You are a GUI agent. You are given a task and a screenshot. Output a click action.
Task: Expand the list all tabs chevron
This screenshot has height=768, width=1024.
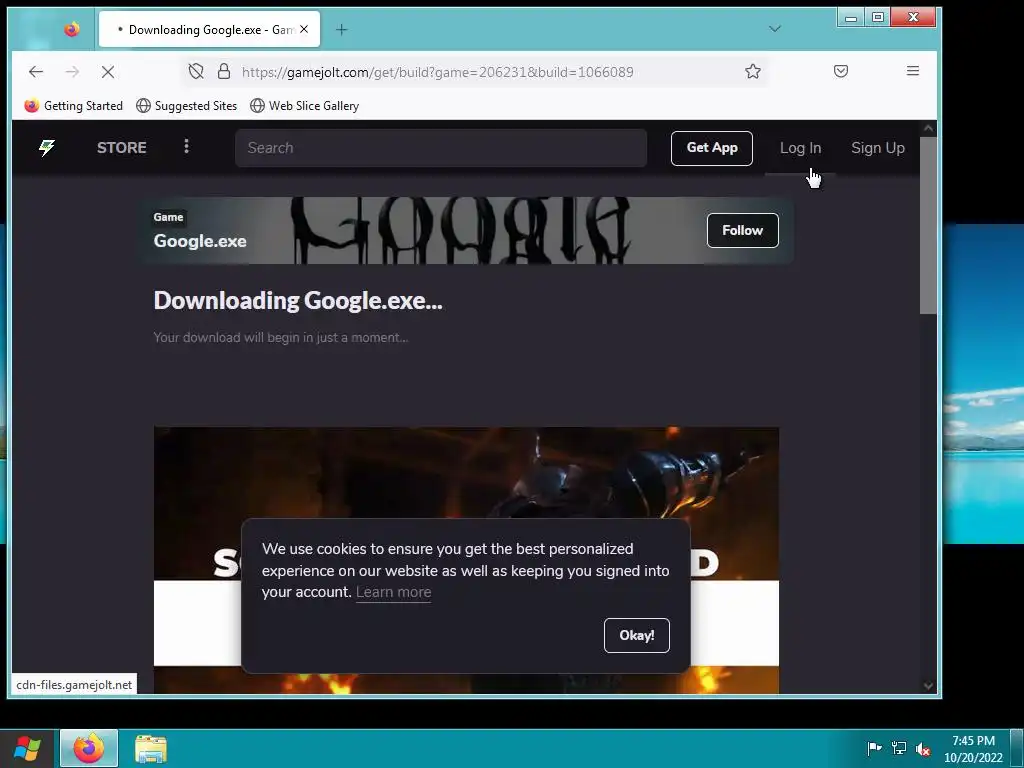coord(775,29)
